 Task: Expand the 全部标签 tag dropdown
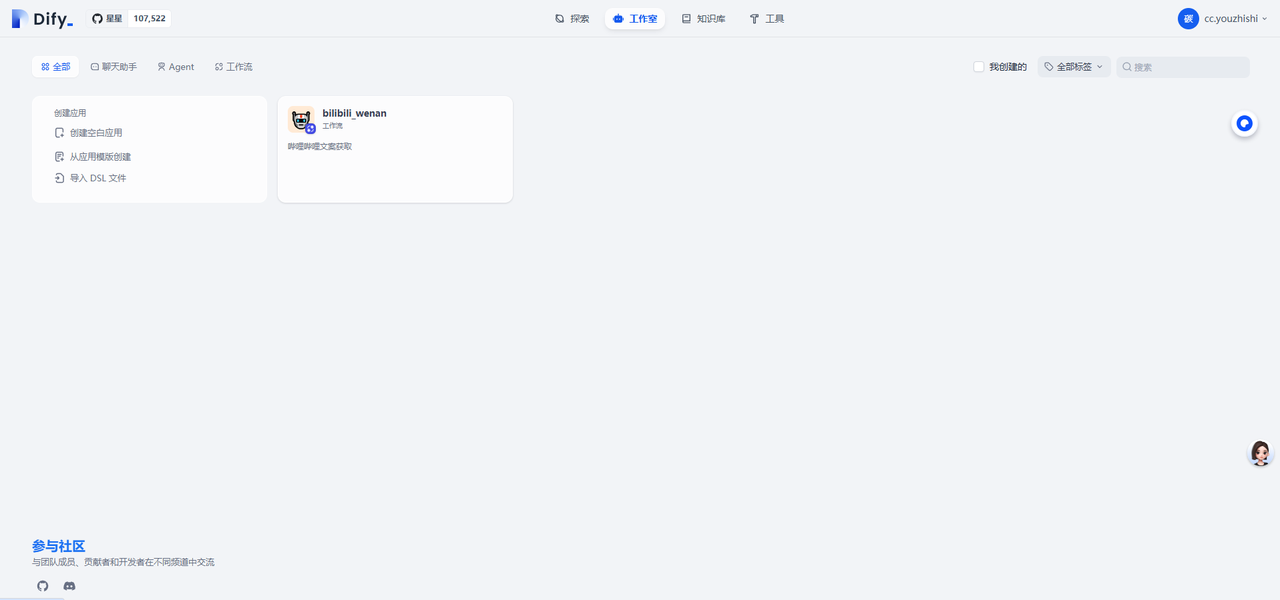[1073, 67]
